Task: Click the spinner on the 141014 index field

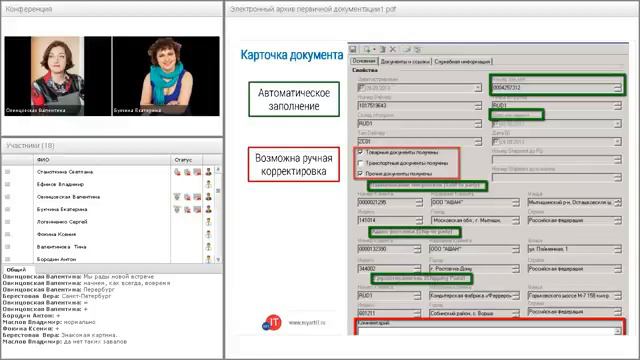Action: 419,220
